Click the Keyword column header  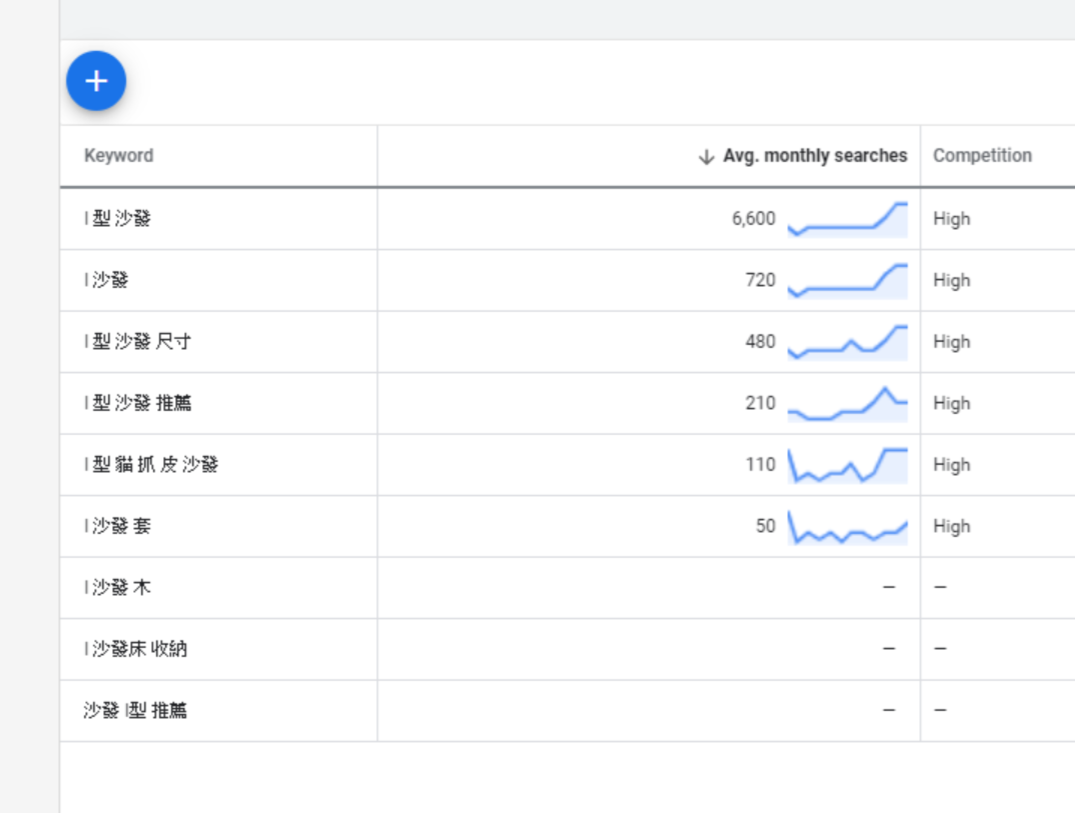click(119, 156)
